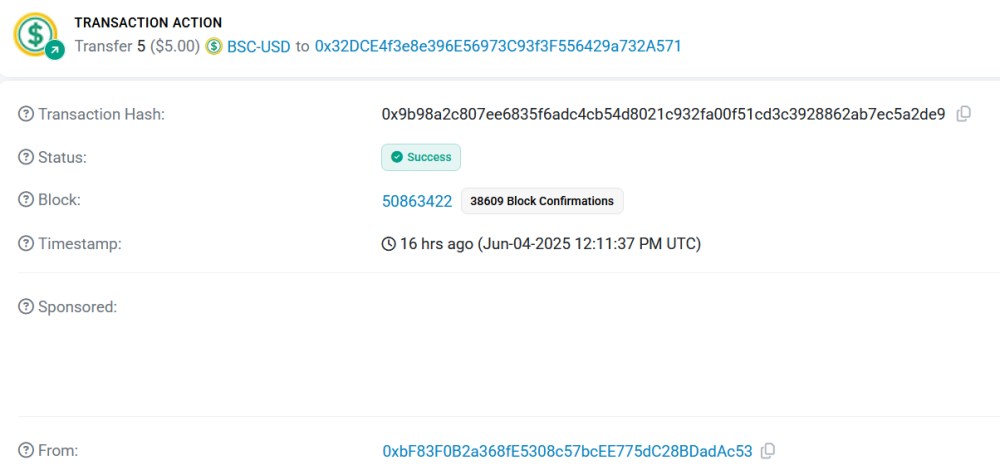Copy the transaction hash to clipboard
1000x475 pixels.
(963, 115)
